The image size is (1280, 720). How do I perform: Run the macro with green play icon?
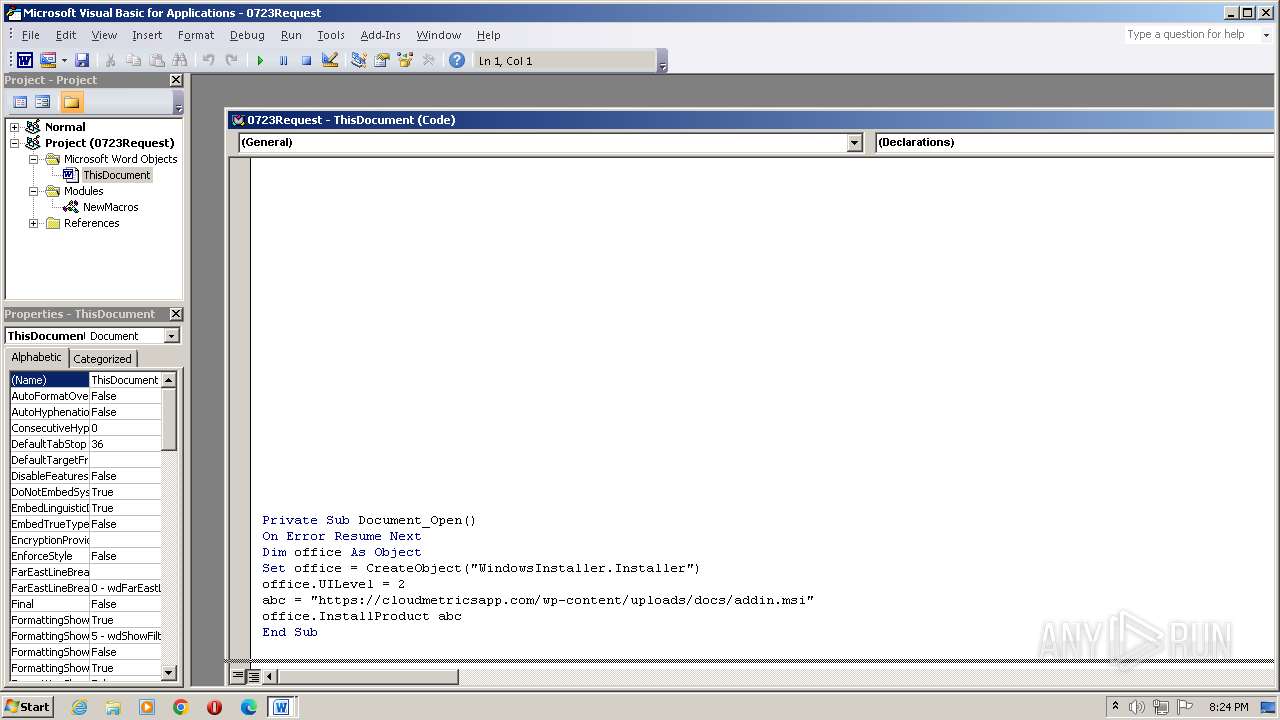click(260, 61)
